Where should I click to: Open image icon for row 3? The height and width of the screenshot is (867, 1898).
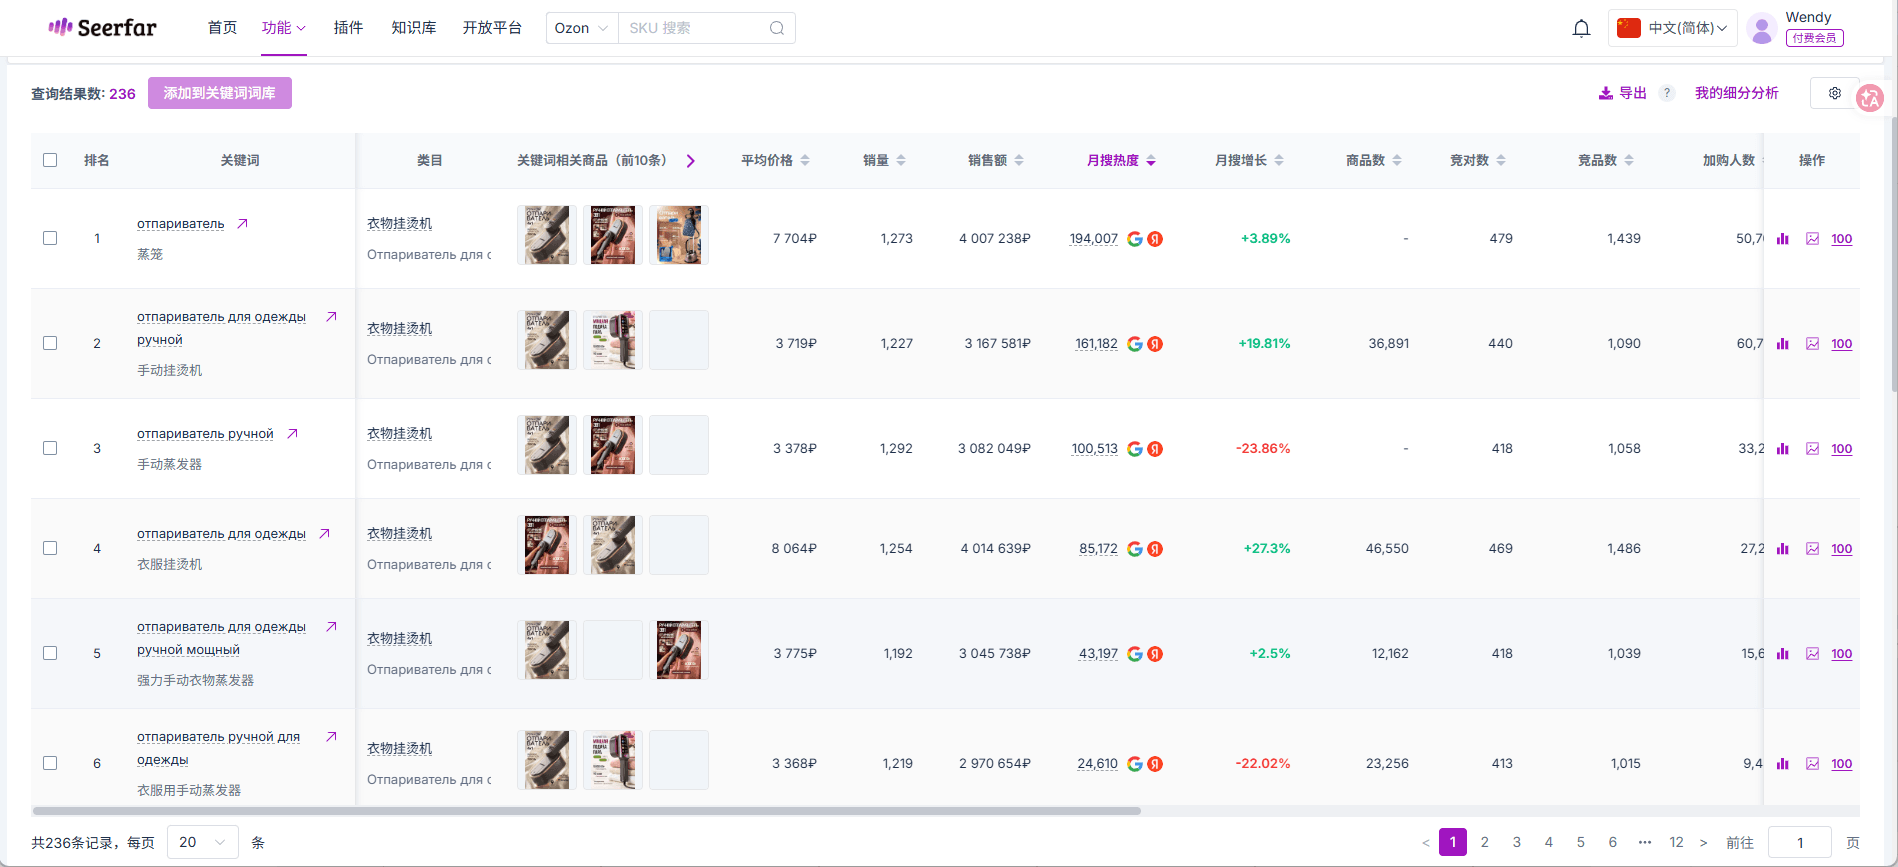(x=1812, y=449)
